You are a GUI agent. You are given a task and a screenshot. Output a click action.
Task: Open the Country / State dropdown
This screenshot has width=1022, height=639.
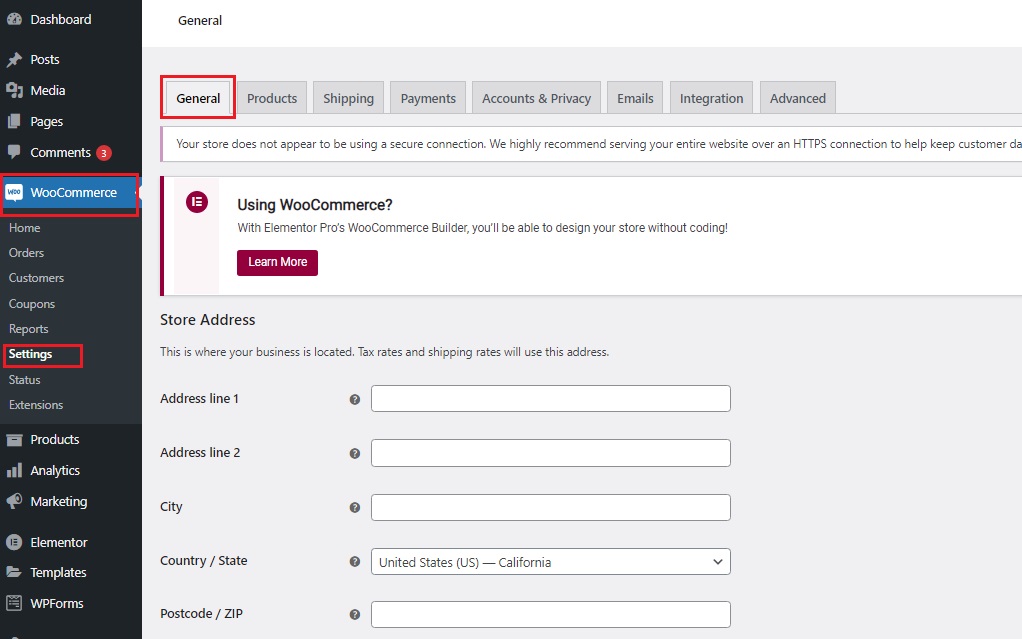[x=551, y=562]
